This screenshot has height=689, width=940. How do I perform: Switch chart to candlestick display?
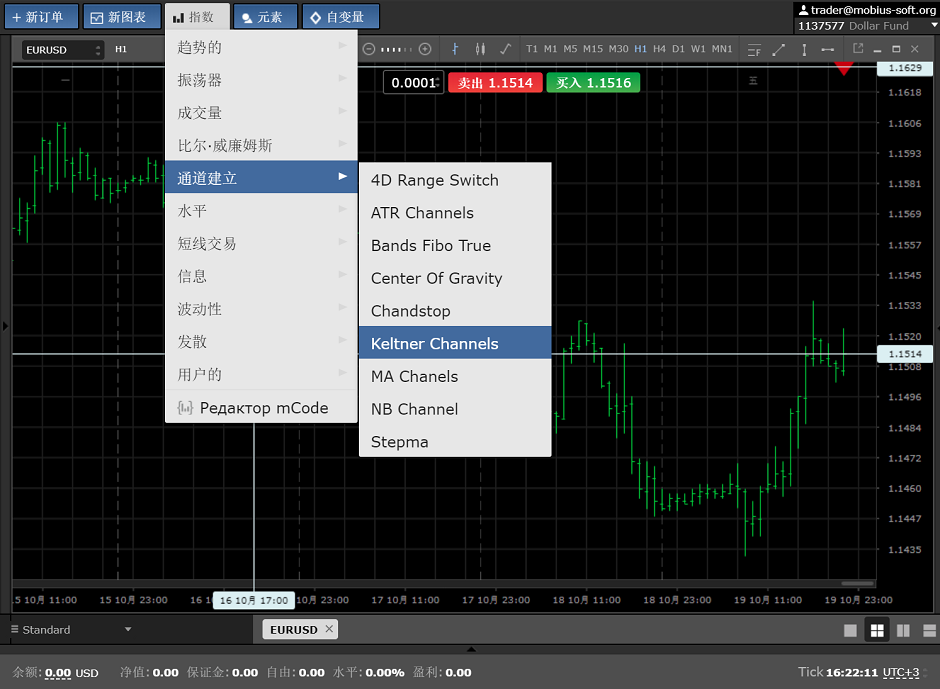point(480,49)
